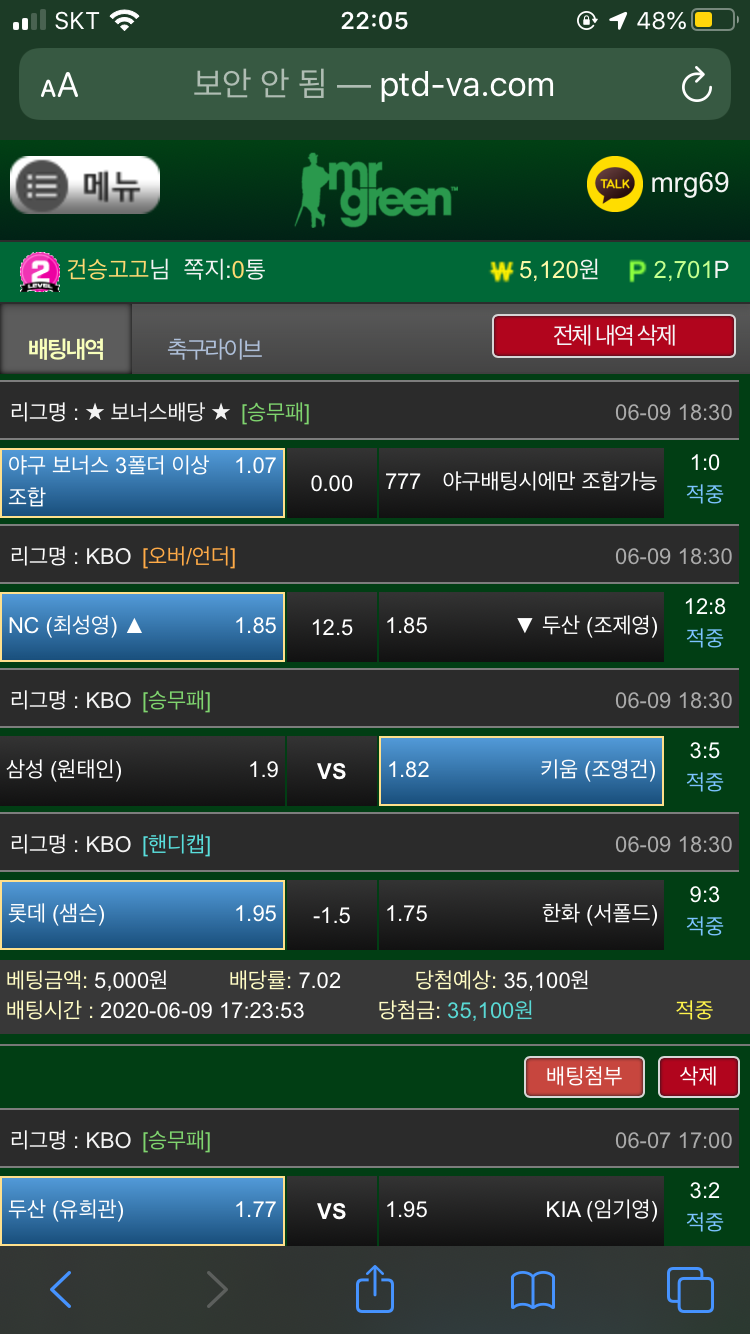Go back with Safari back arrow
Viewport: 750px width, 1334px height.
61,1289
